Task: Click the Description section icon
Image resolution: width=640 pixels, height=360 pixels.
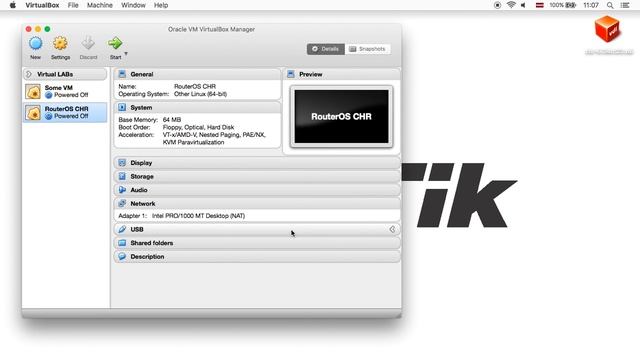Action: click(122, 257)
